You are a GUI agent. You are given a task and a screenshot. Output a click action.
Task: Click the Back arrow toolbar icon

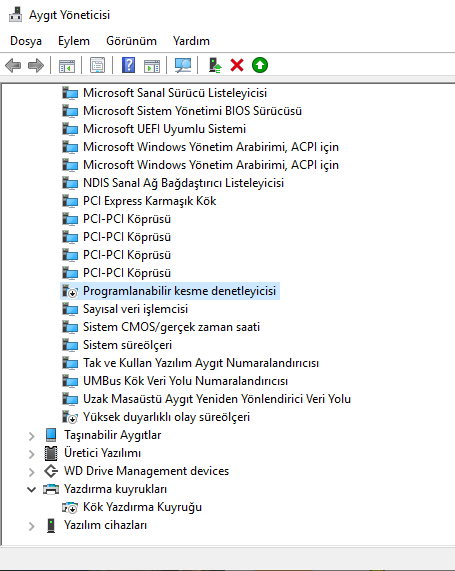pyautogui.click(x=13, y=66)
